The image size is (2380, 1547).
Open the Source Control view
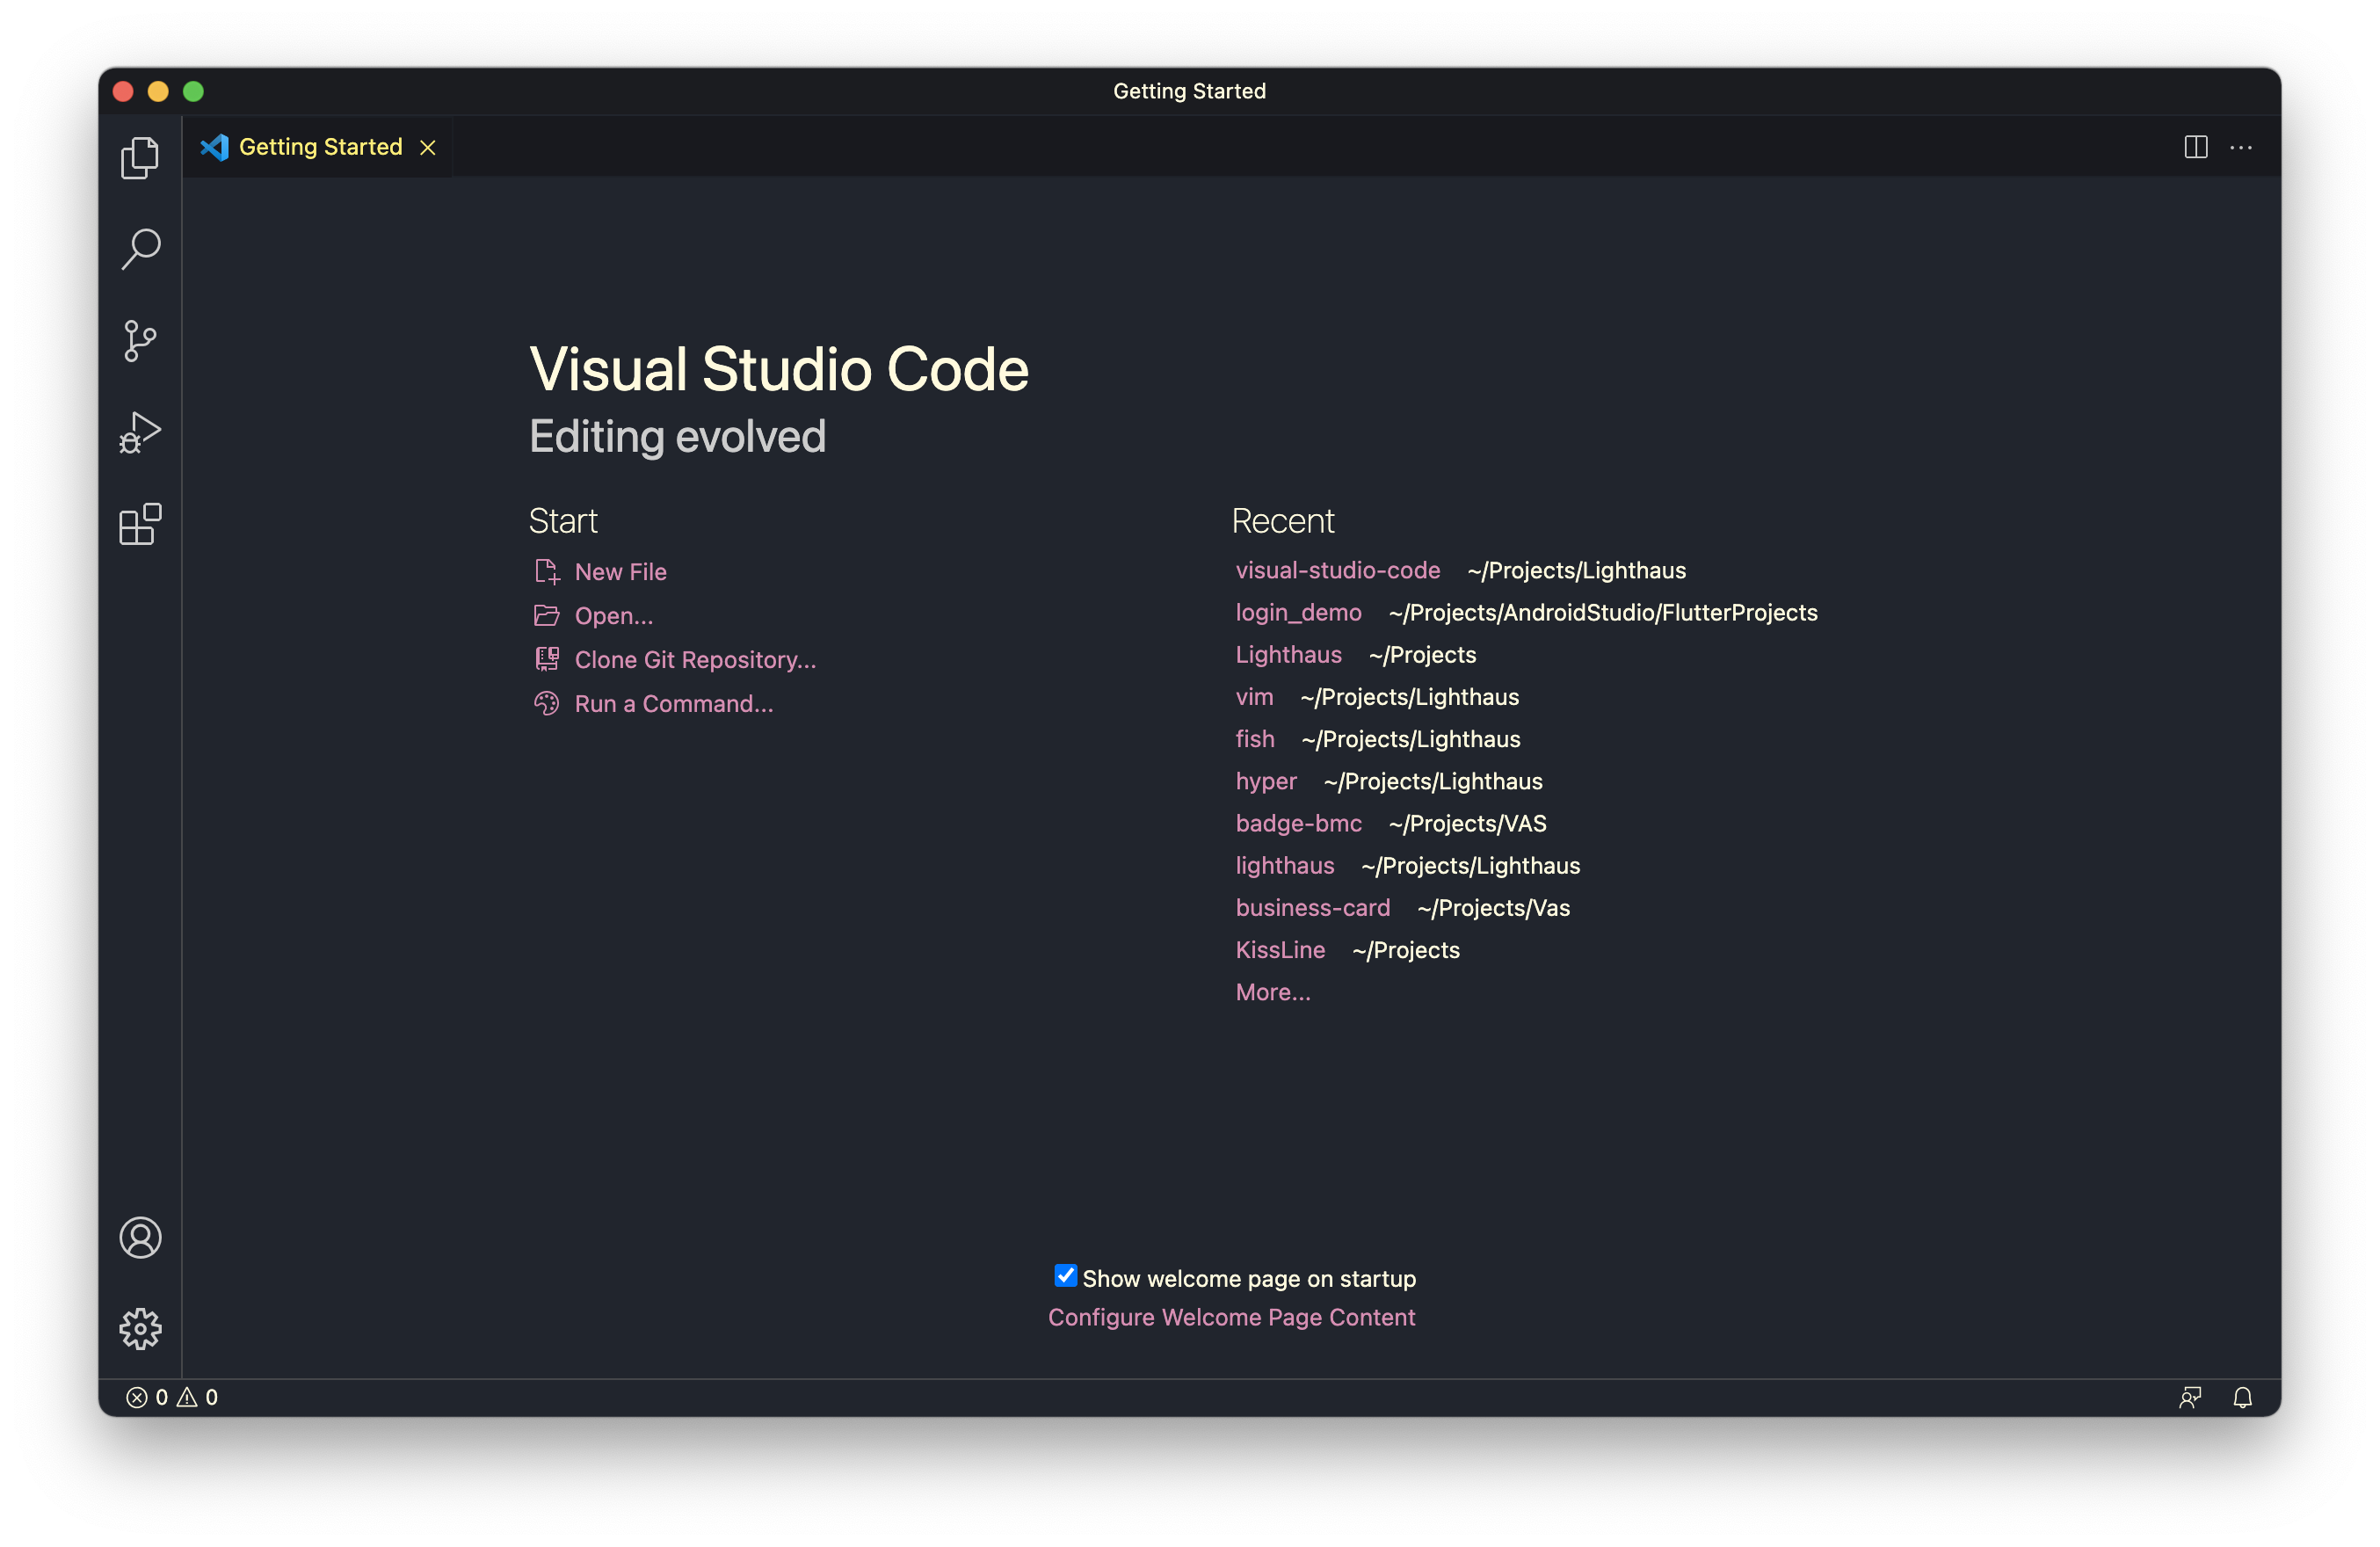(x=140, y=341)
